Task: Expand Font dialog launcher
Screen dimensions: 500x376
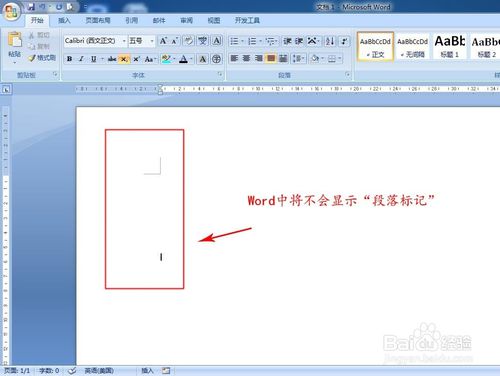Action: click(220, 74)
